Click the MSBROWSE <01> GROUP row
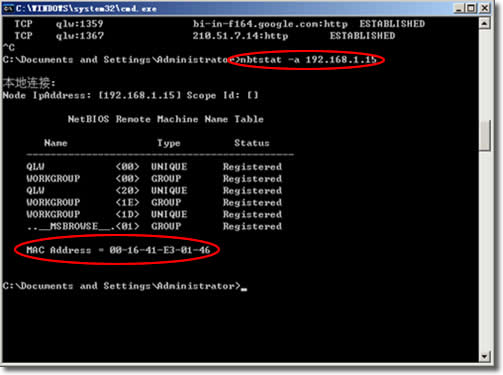503x375 pixels. pyautogui.click(x=154, y=226)
